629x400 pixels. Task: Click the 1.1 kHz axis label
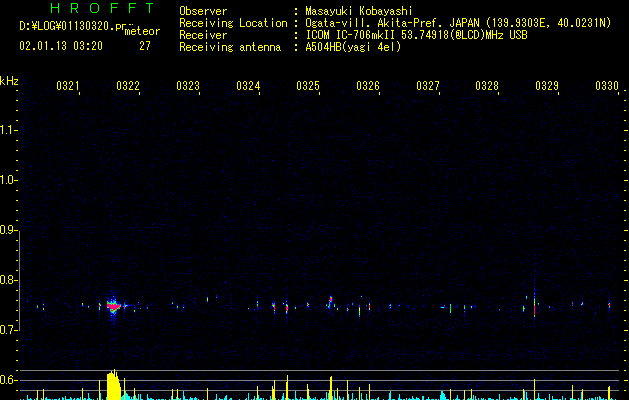8,130
